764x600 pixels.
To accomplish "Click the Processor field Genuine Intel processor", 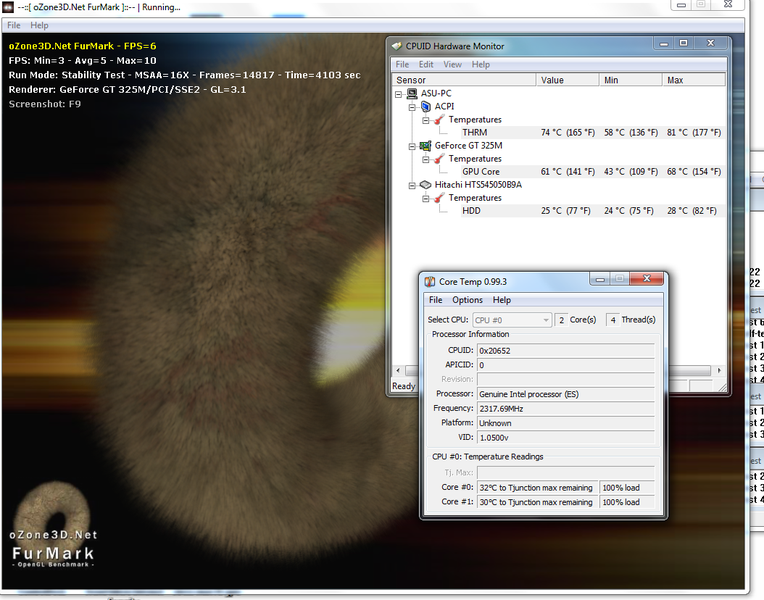I will click(566, 394).
